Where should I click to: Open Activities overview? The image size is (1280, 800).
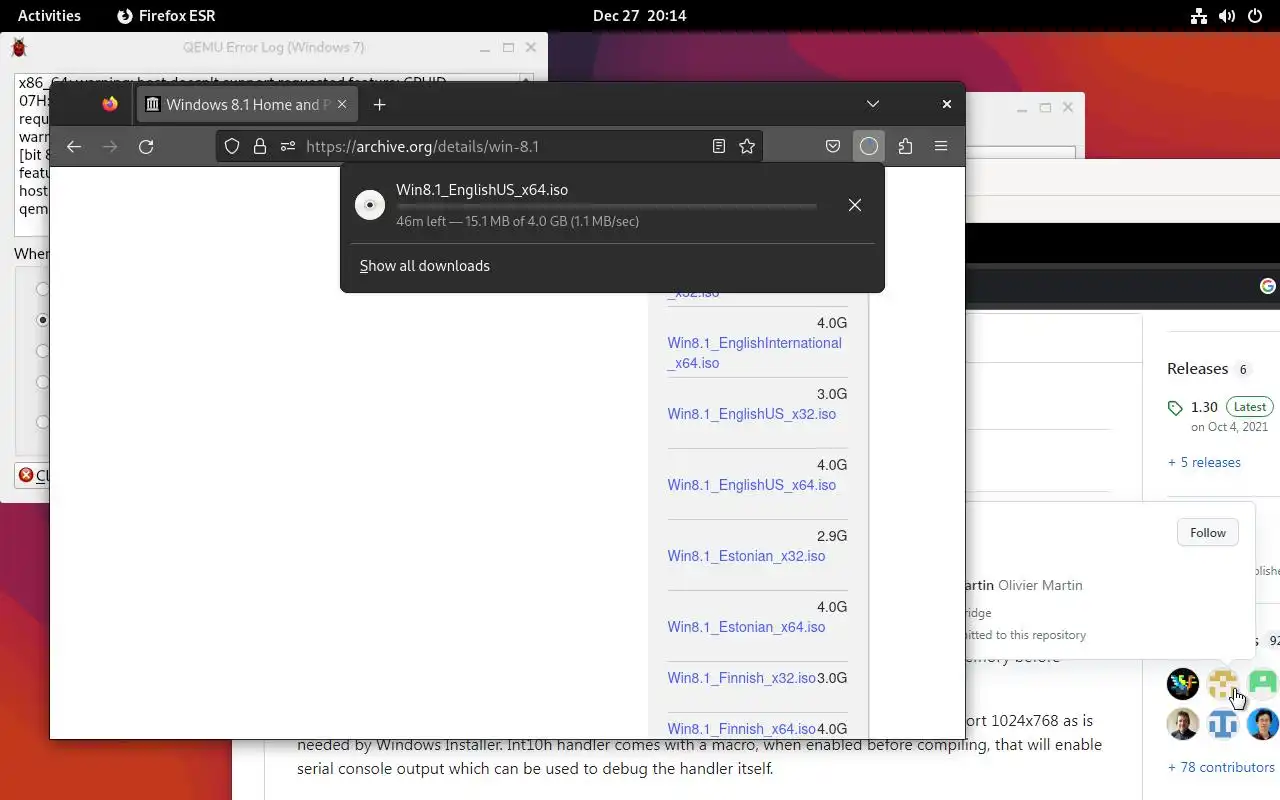(49, 16)
